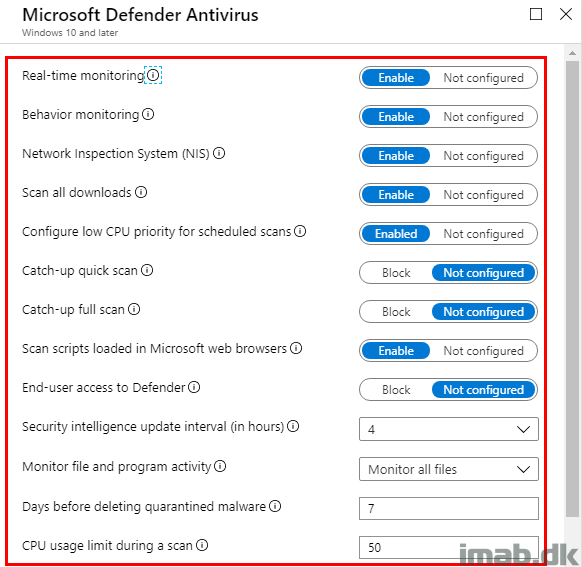The image size is (582, 567).
Task: Open the info icon next to Catch-up full scan
Action: (134, 309)
